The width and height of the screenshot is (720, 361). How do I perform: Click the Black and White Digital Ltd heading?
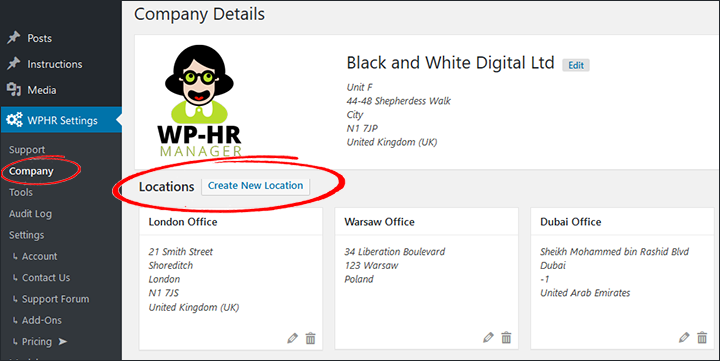tap(450, 63)
